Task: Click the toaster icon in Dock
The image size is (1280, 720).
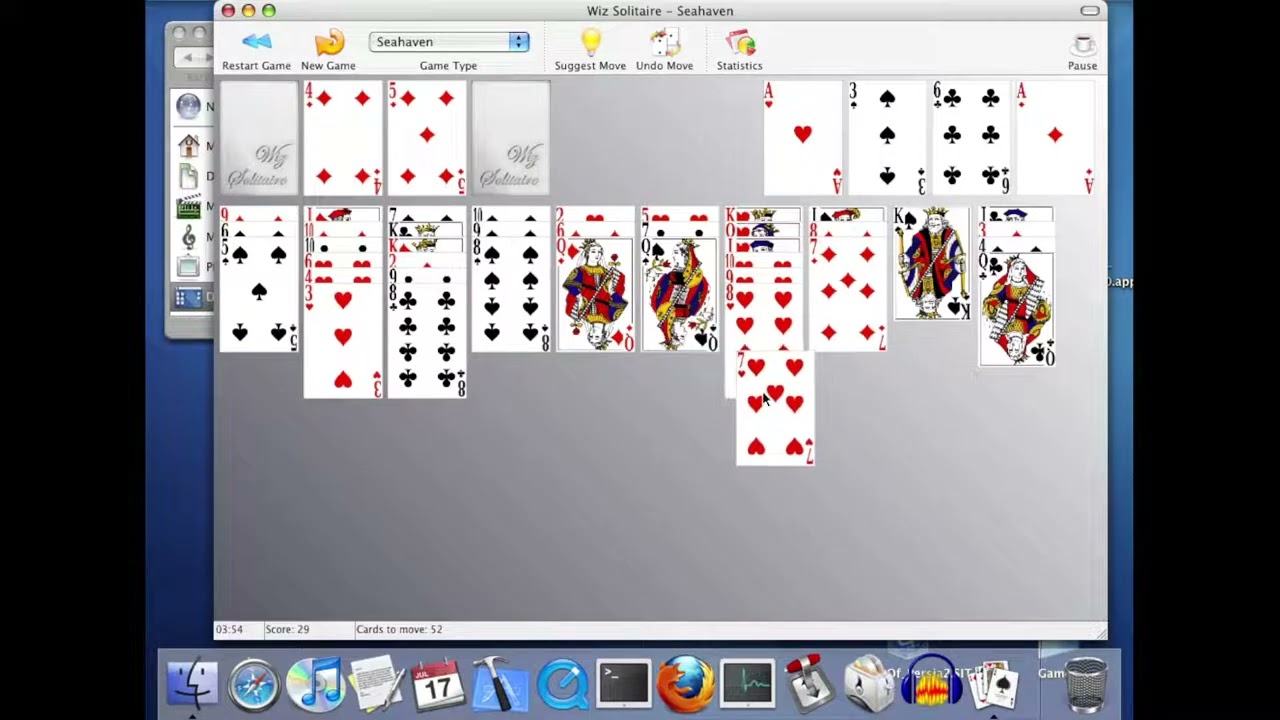Action: click(x=869, y=684)
